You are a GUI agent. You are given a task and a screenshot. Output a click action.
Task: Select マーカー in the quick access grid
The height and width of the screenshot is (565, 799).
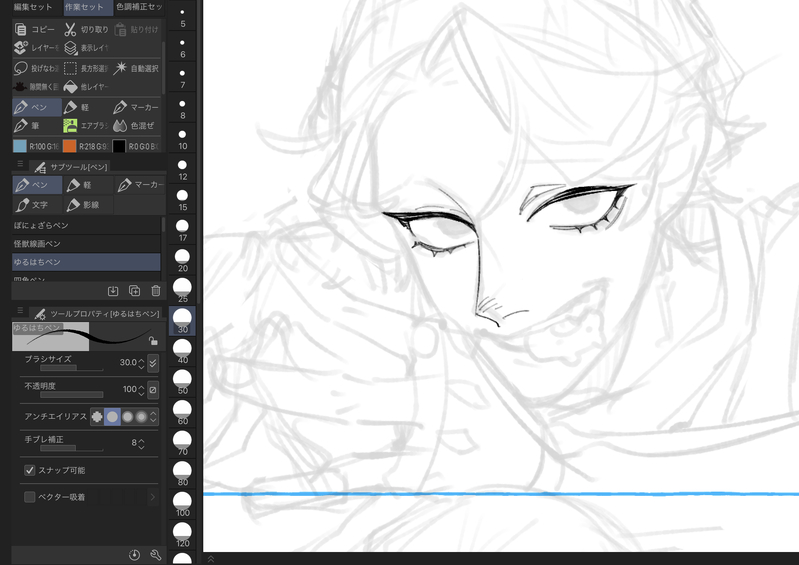[x=136, y=107]
